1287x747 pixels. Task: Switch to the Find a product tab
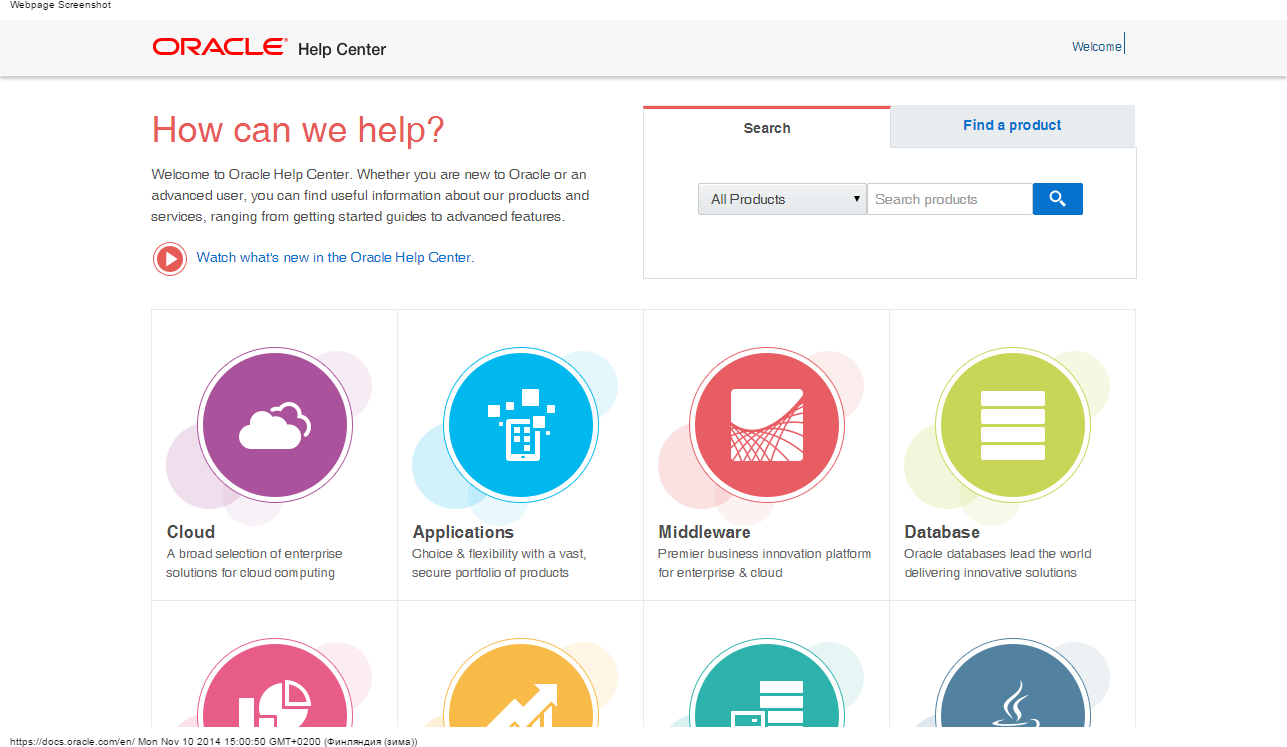click(x=1012, y=126)
